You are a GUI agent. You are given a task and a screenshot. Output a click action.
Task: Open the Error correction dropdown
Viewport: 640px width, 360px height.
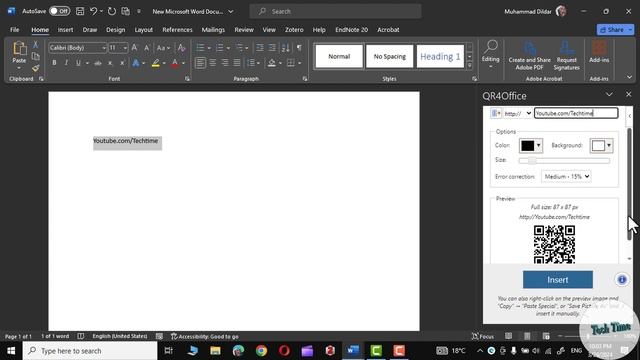click(566, 176)
